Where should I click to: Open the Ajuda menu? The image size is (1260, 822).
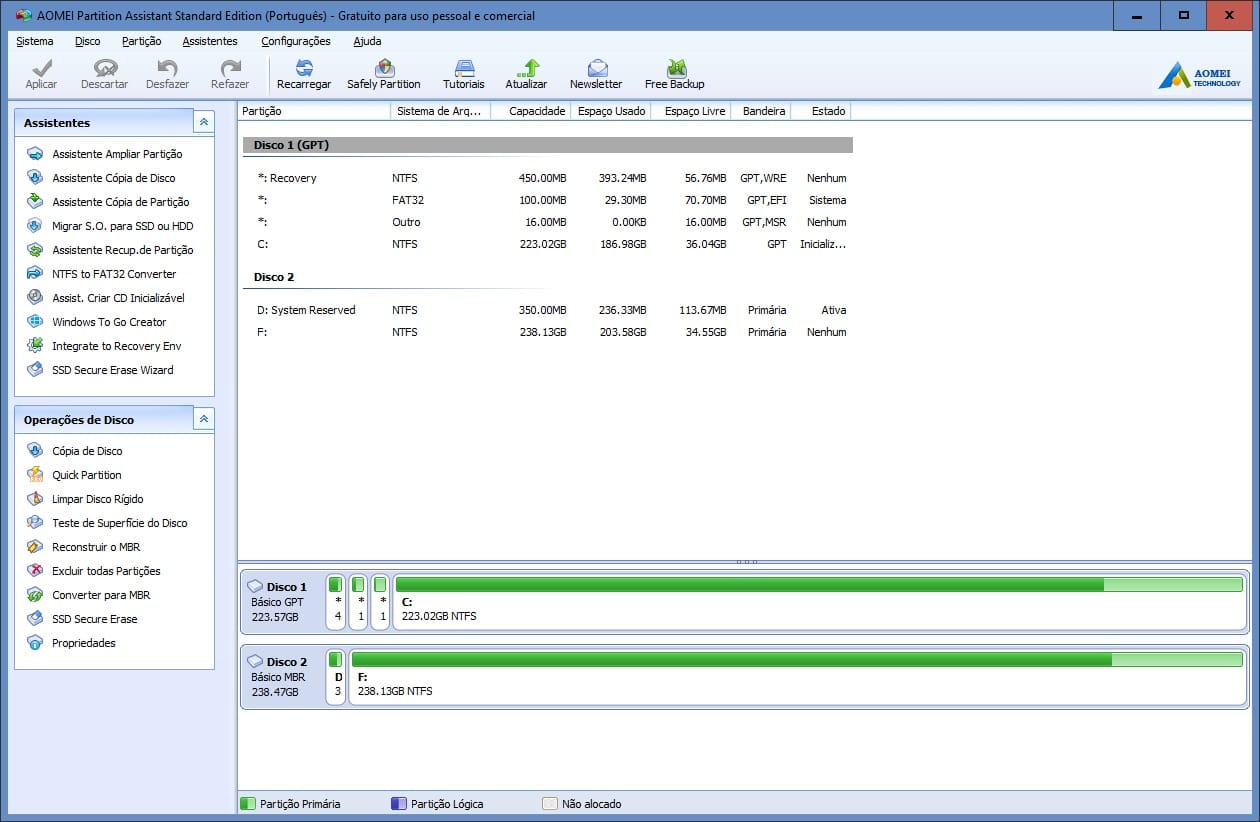[367, 41]
